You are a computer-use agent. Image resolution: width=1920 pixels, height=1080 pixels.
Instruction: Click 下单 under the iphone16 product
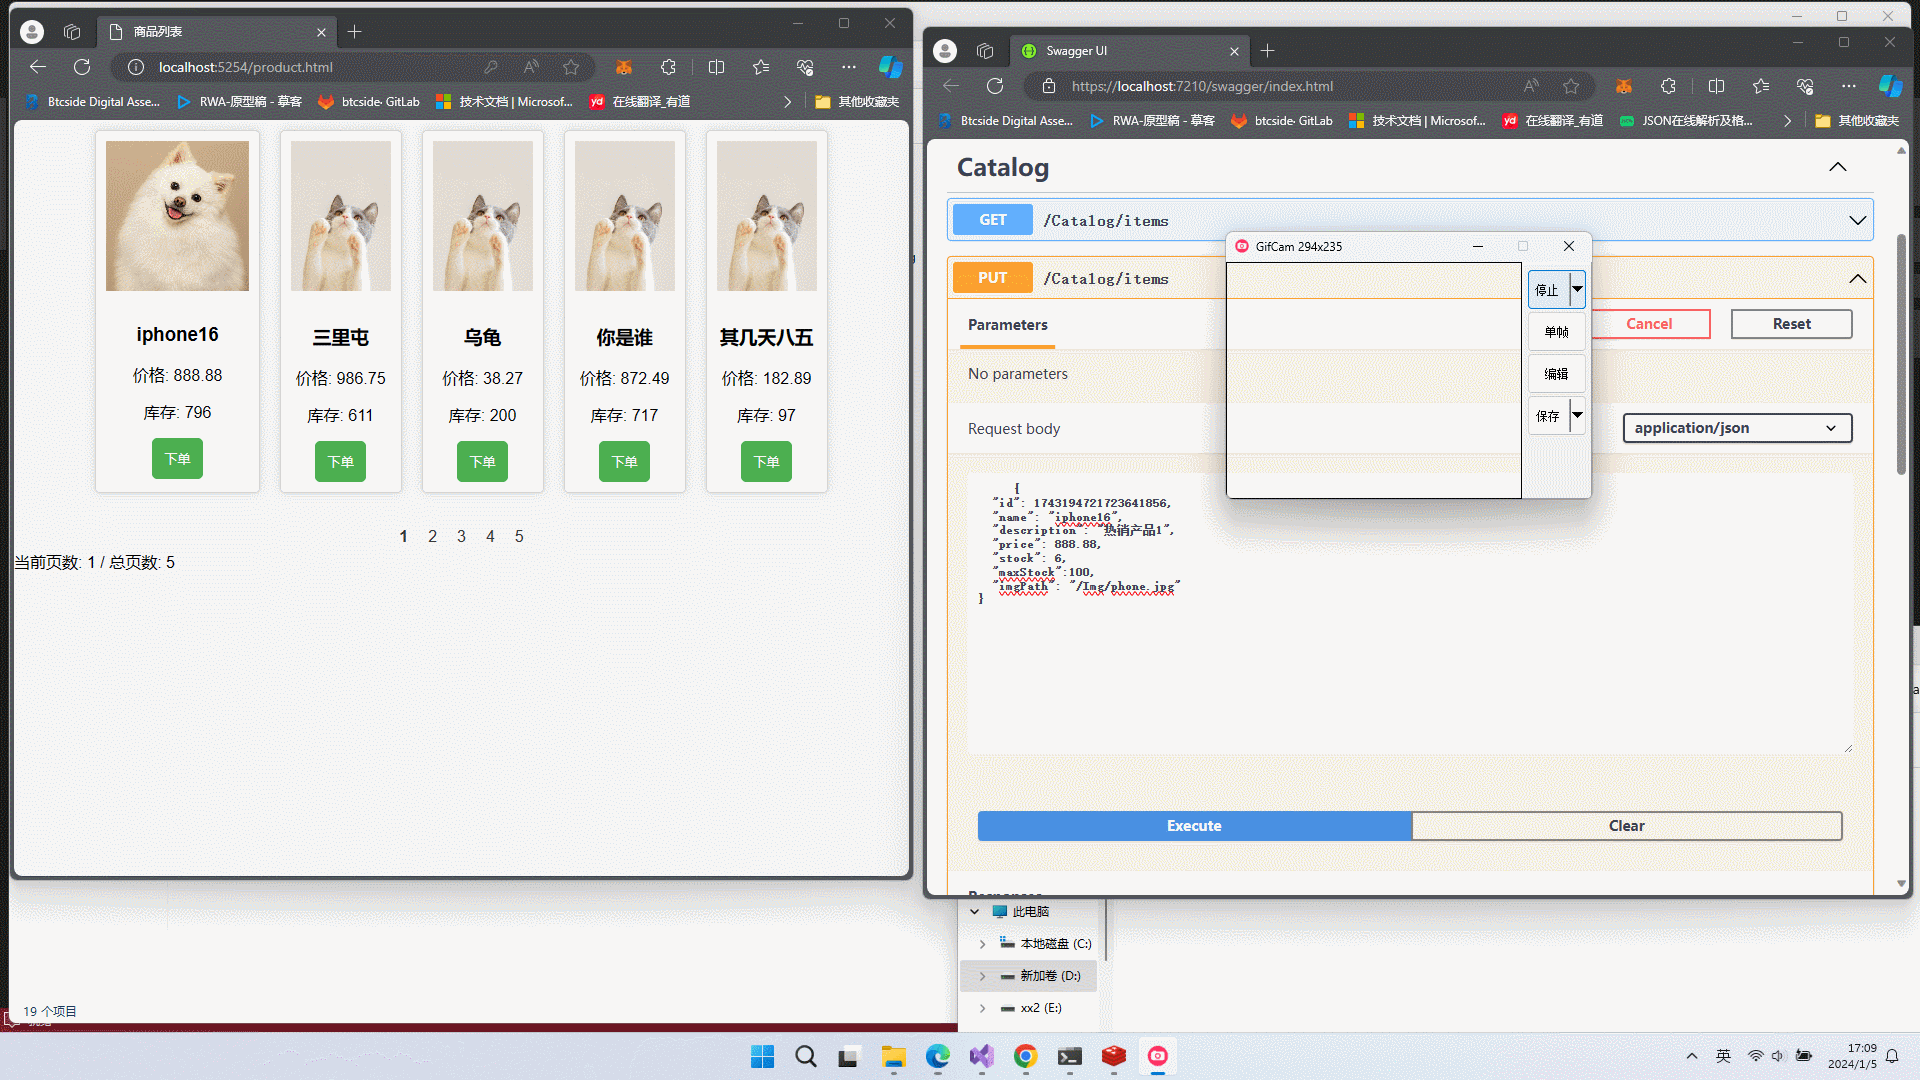[x=177, y=458]
